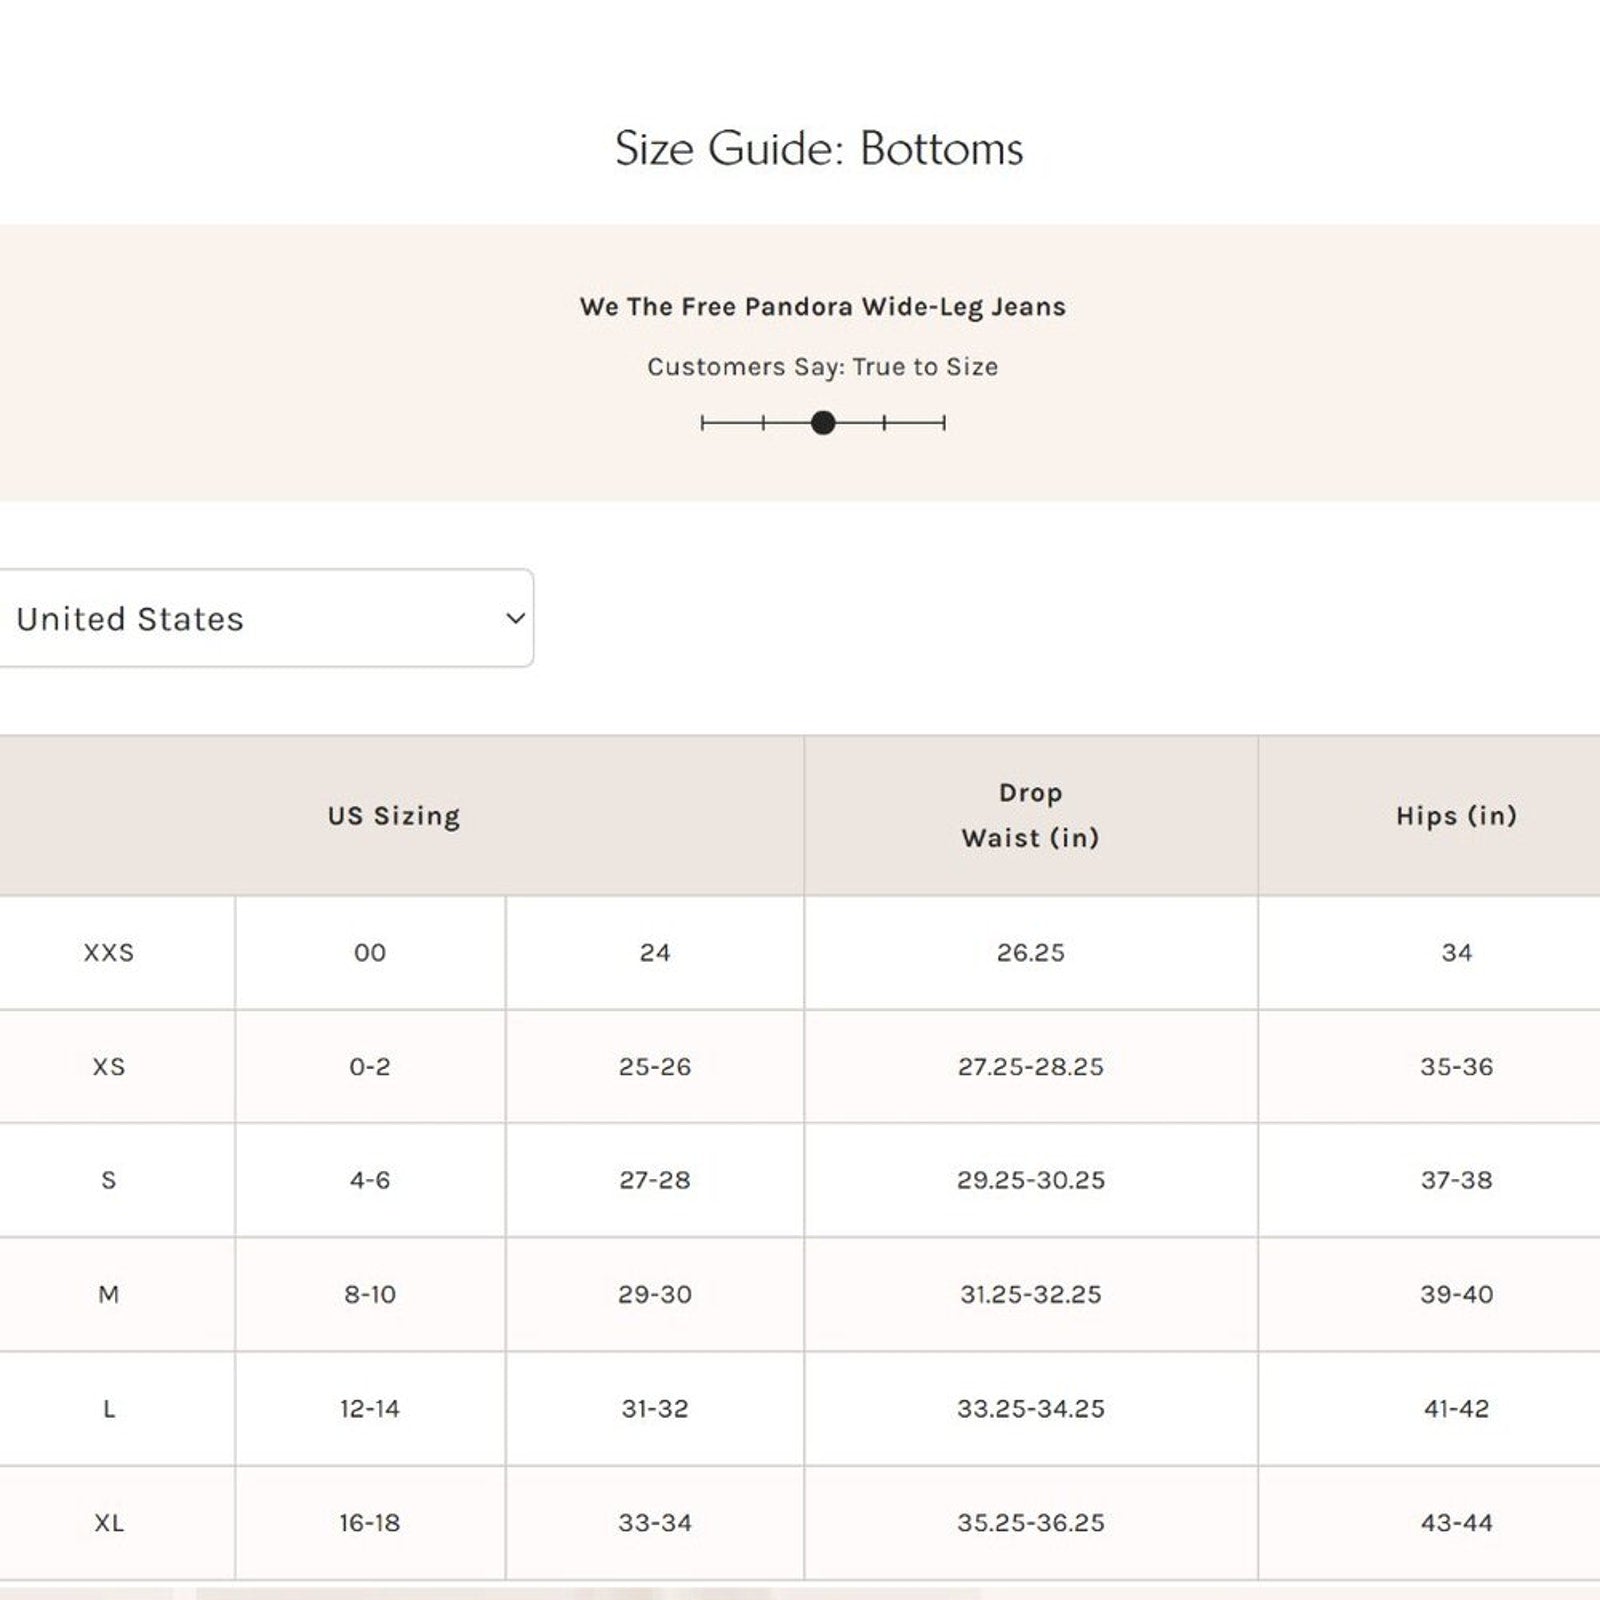Click the L size row label
Viewport: 1600px width, 1600px height.
coord(109,1409)
